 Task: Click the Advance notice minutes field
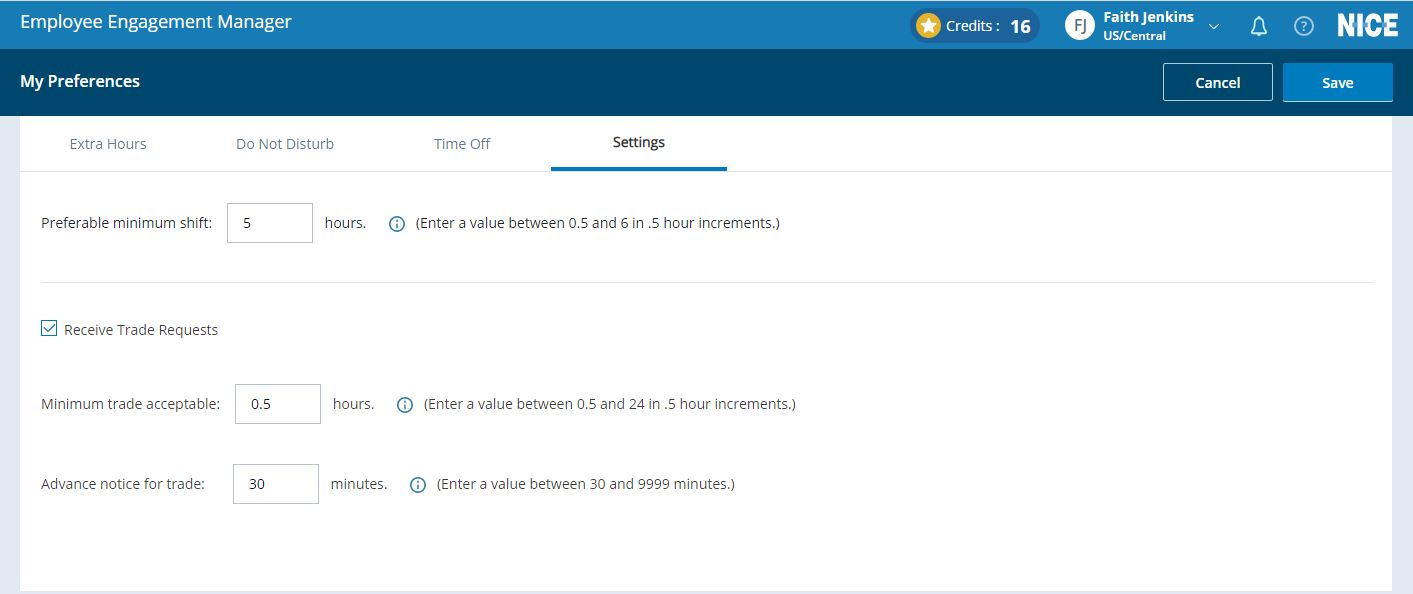[276, 484]
